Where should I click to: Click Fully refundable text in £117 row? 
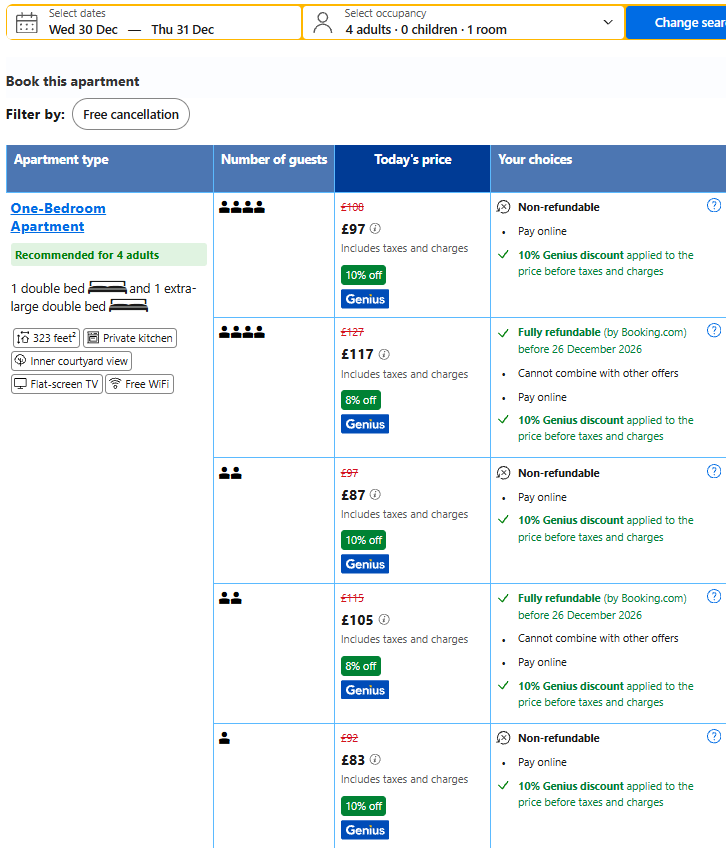(559, 332)
